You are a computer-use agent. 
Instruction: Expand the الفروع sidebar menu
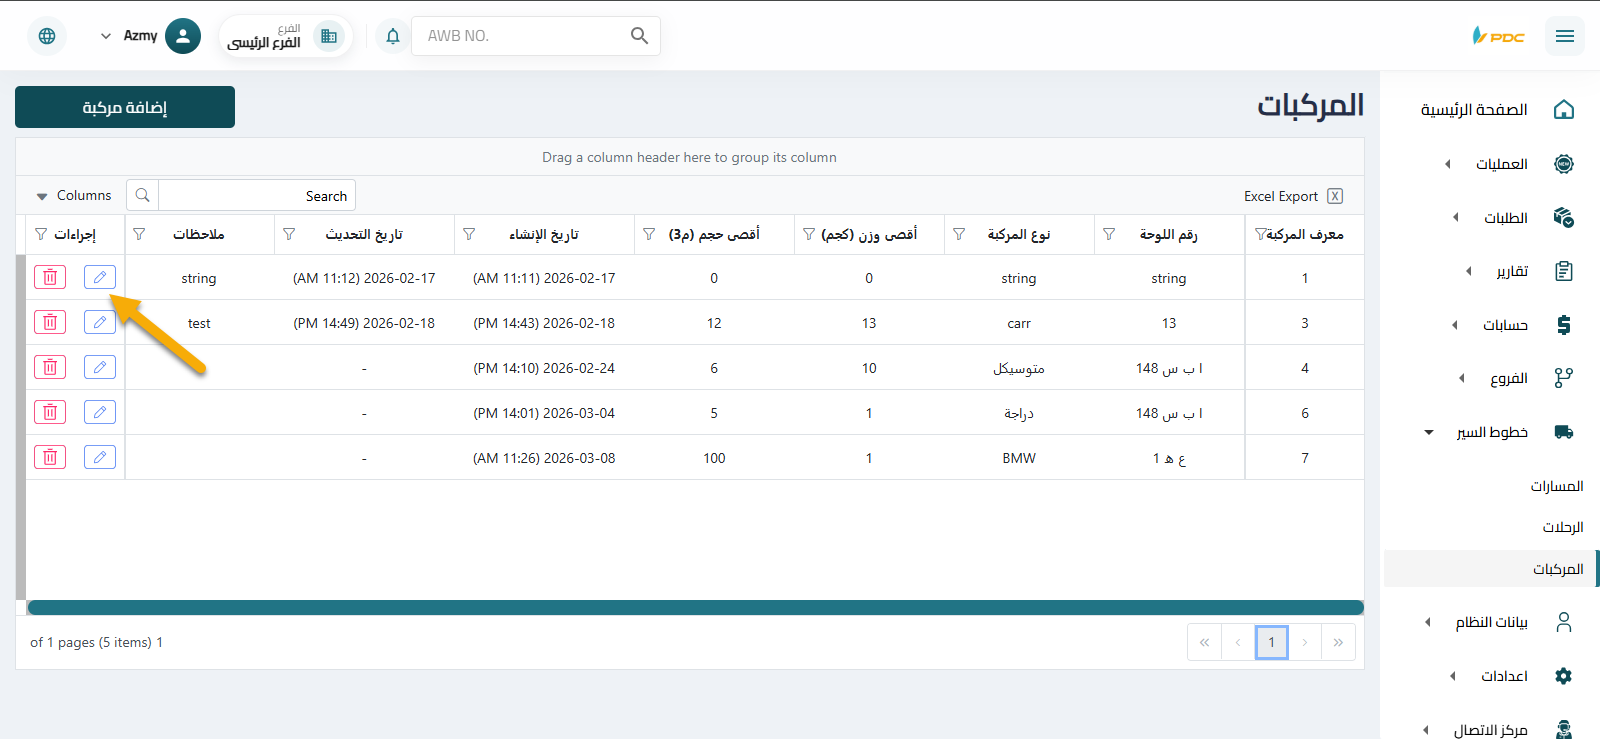click(1462, 378)
